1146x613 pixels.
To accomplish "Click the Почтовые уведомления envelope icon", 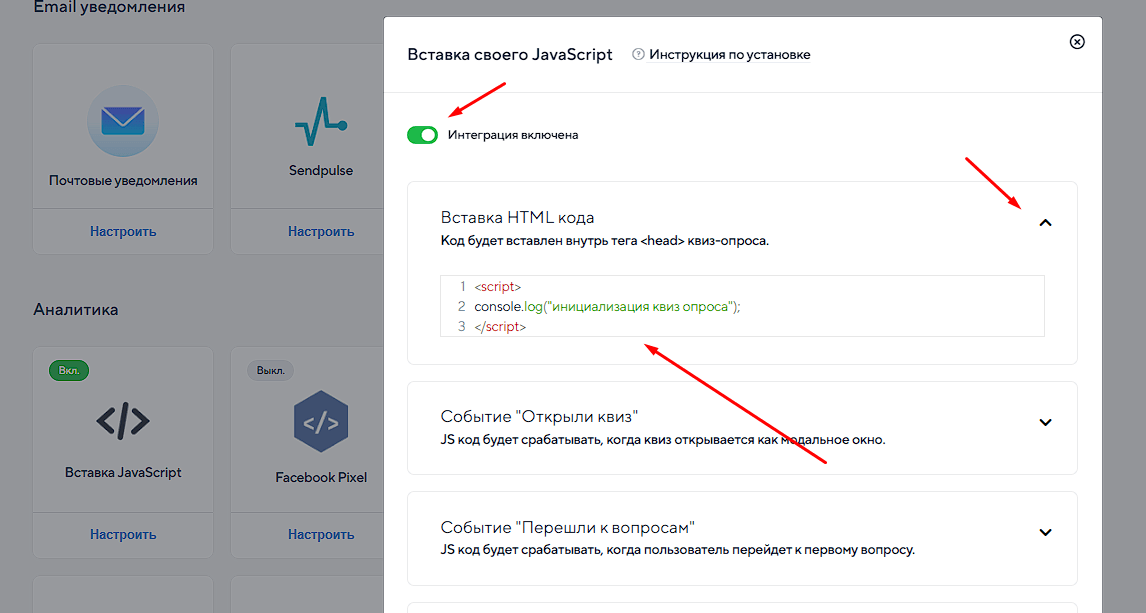I will coord(122,121).
